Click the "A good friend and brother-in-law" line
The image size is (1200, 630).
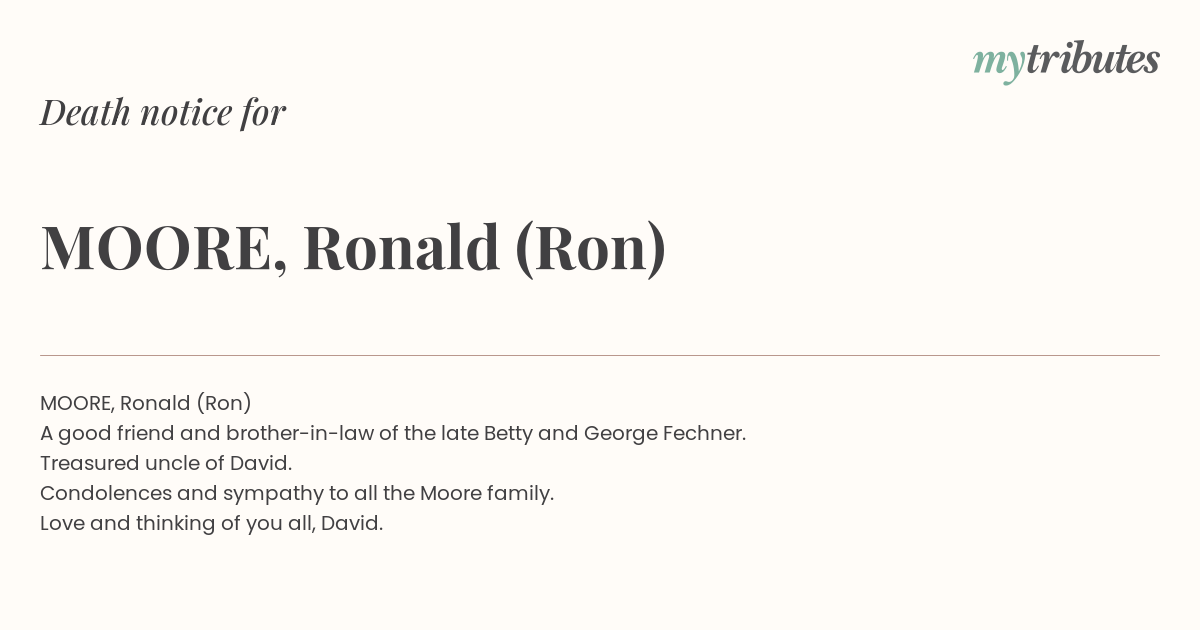point(393,433)
